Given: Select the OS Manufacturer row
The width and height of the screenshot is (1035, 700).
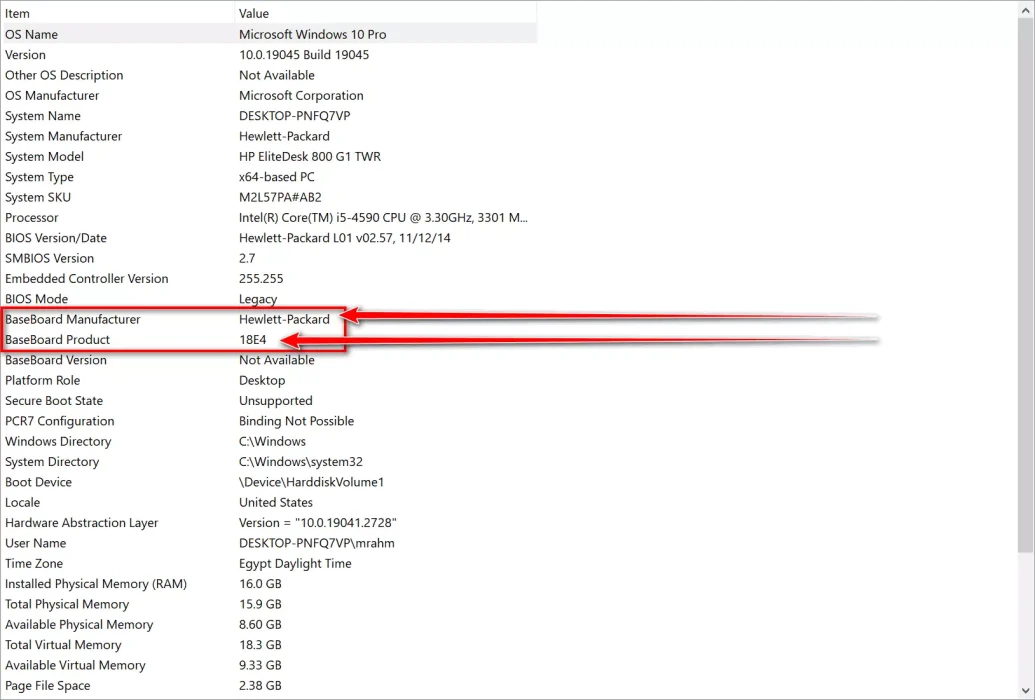Looking at the screenshot, I should pos(269,96).
